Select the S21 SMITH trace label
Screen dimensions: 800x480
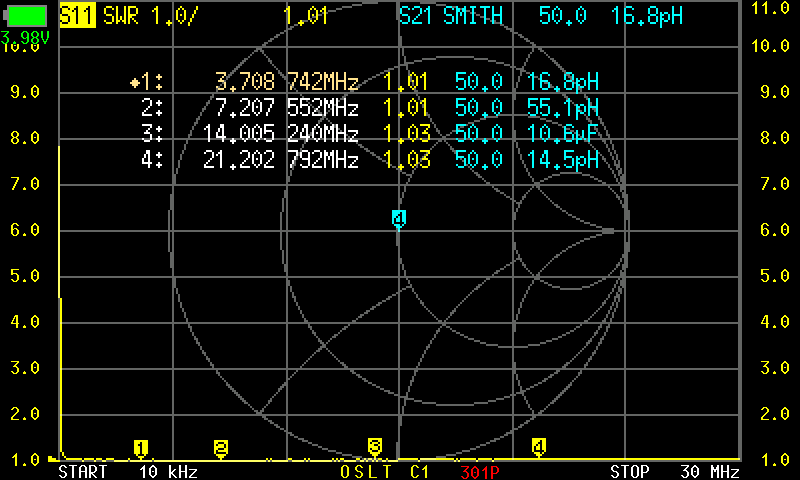pyautogui.click(x=451, y=16)
